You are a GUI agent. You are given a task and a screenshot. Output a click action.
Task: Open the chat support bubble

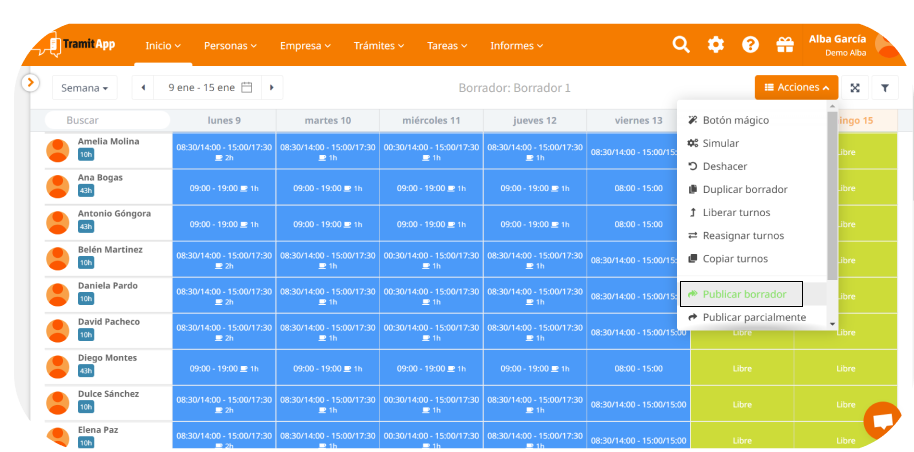(x=882, y=421)
